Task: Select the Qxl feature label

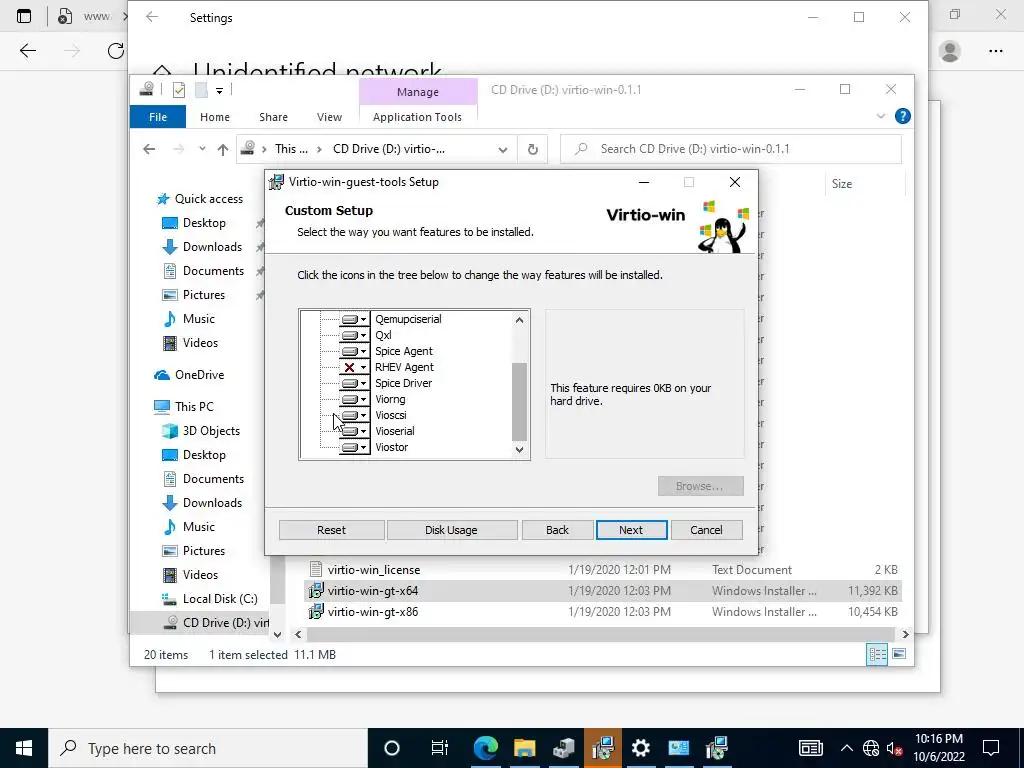Action: coord(383,335)
